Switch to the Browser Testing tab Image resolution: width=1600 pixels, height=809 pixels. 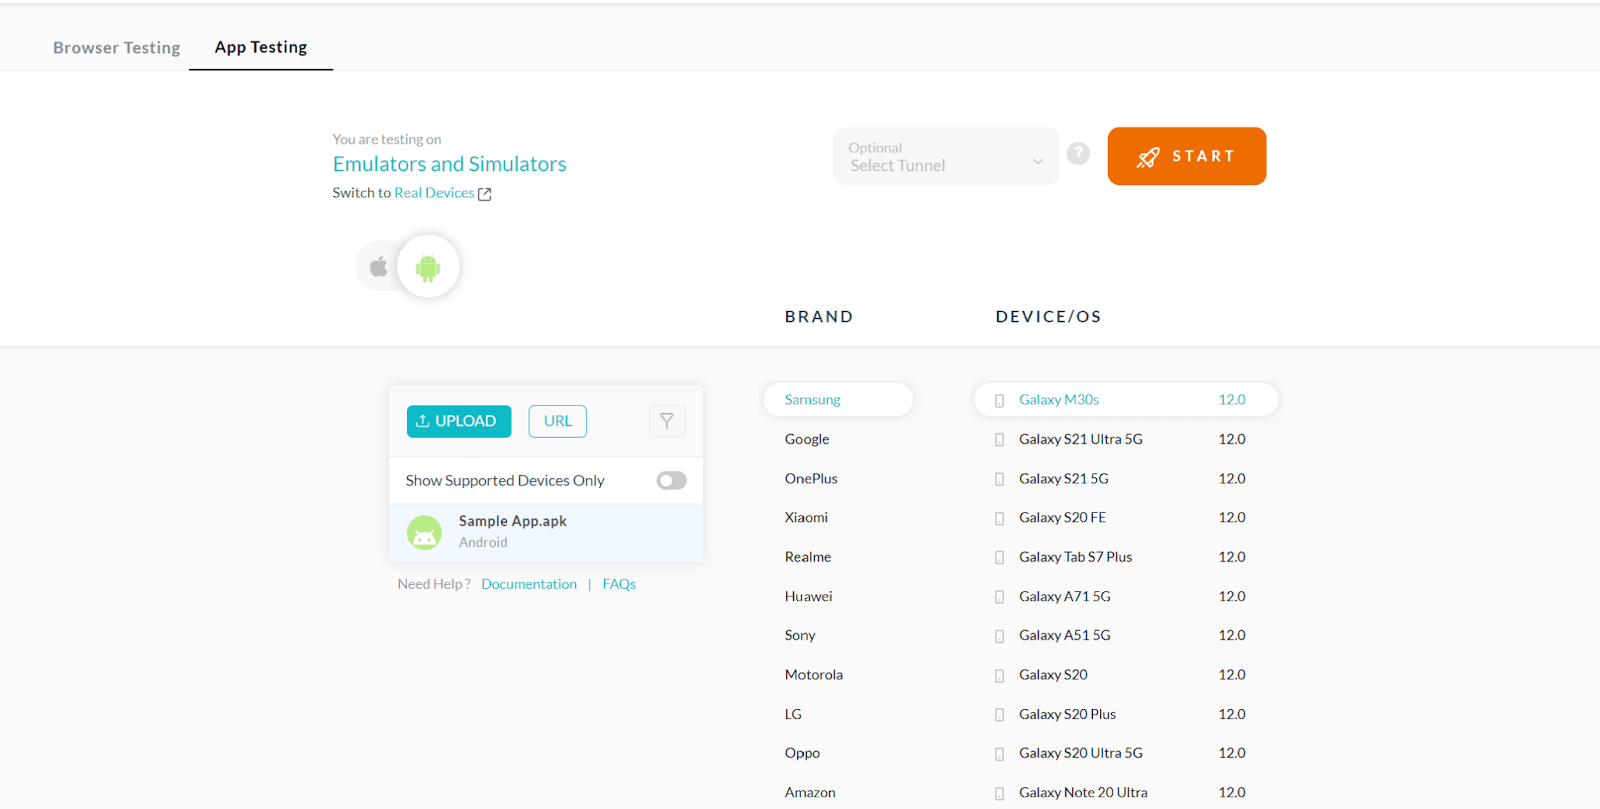(x=117, y=48)
